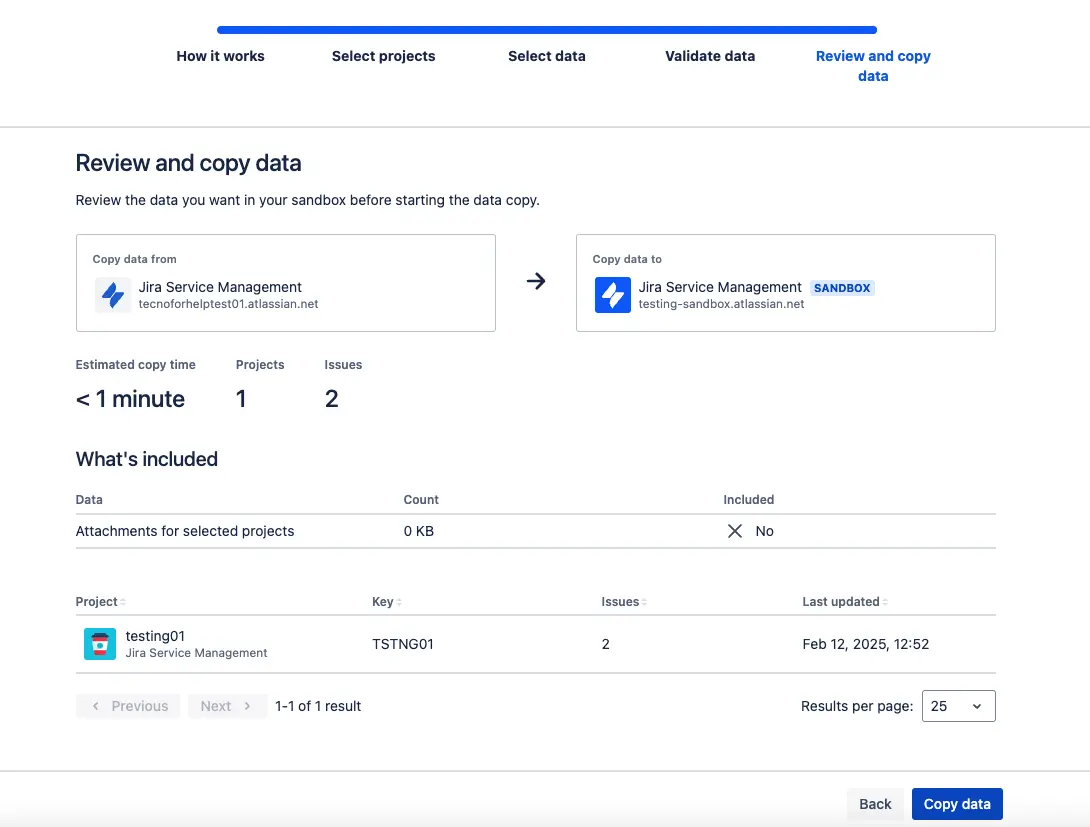This screenshot has width=1090, height=827.
Task: Click Attachments for selected projects row
Action: (x=535, y=531)
